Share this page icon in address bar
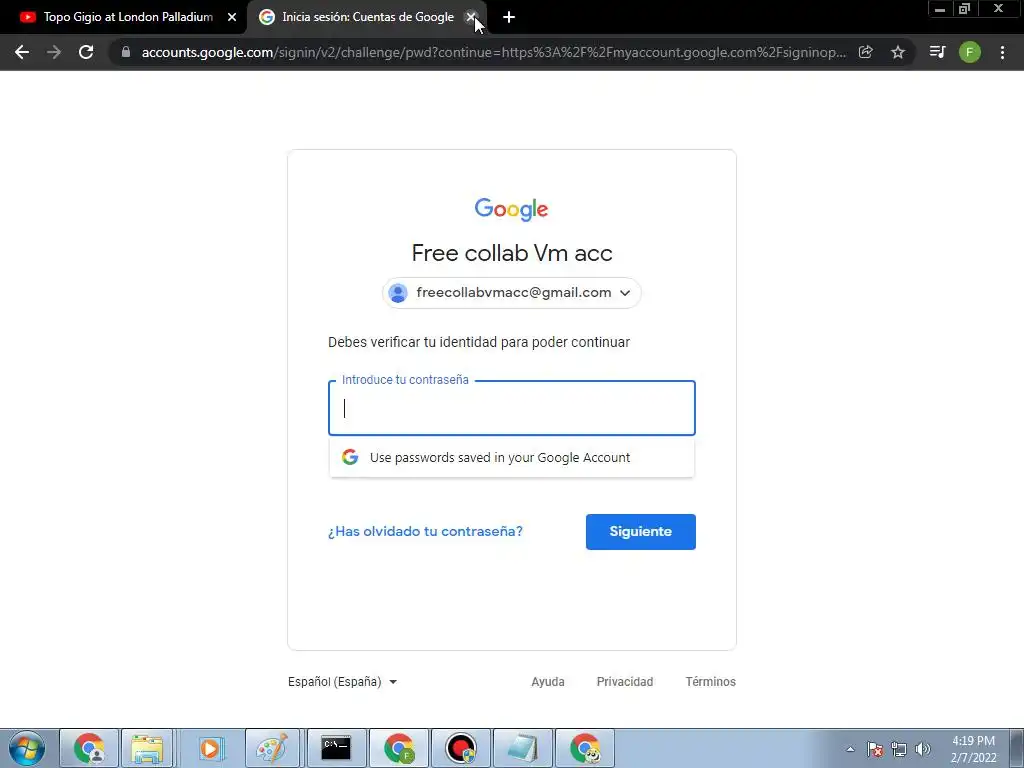 [x=865, y=52]
